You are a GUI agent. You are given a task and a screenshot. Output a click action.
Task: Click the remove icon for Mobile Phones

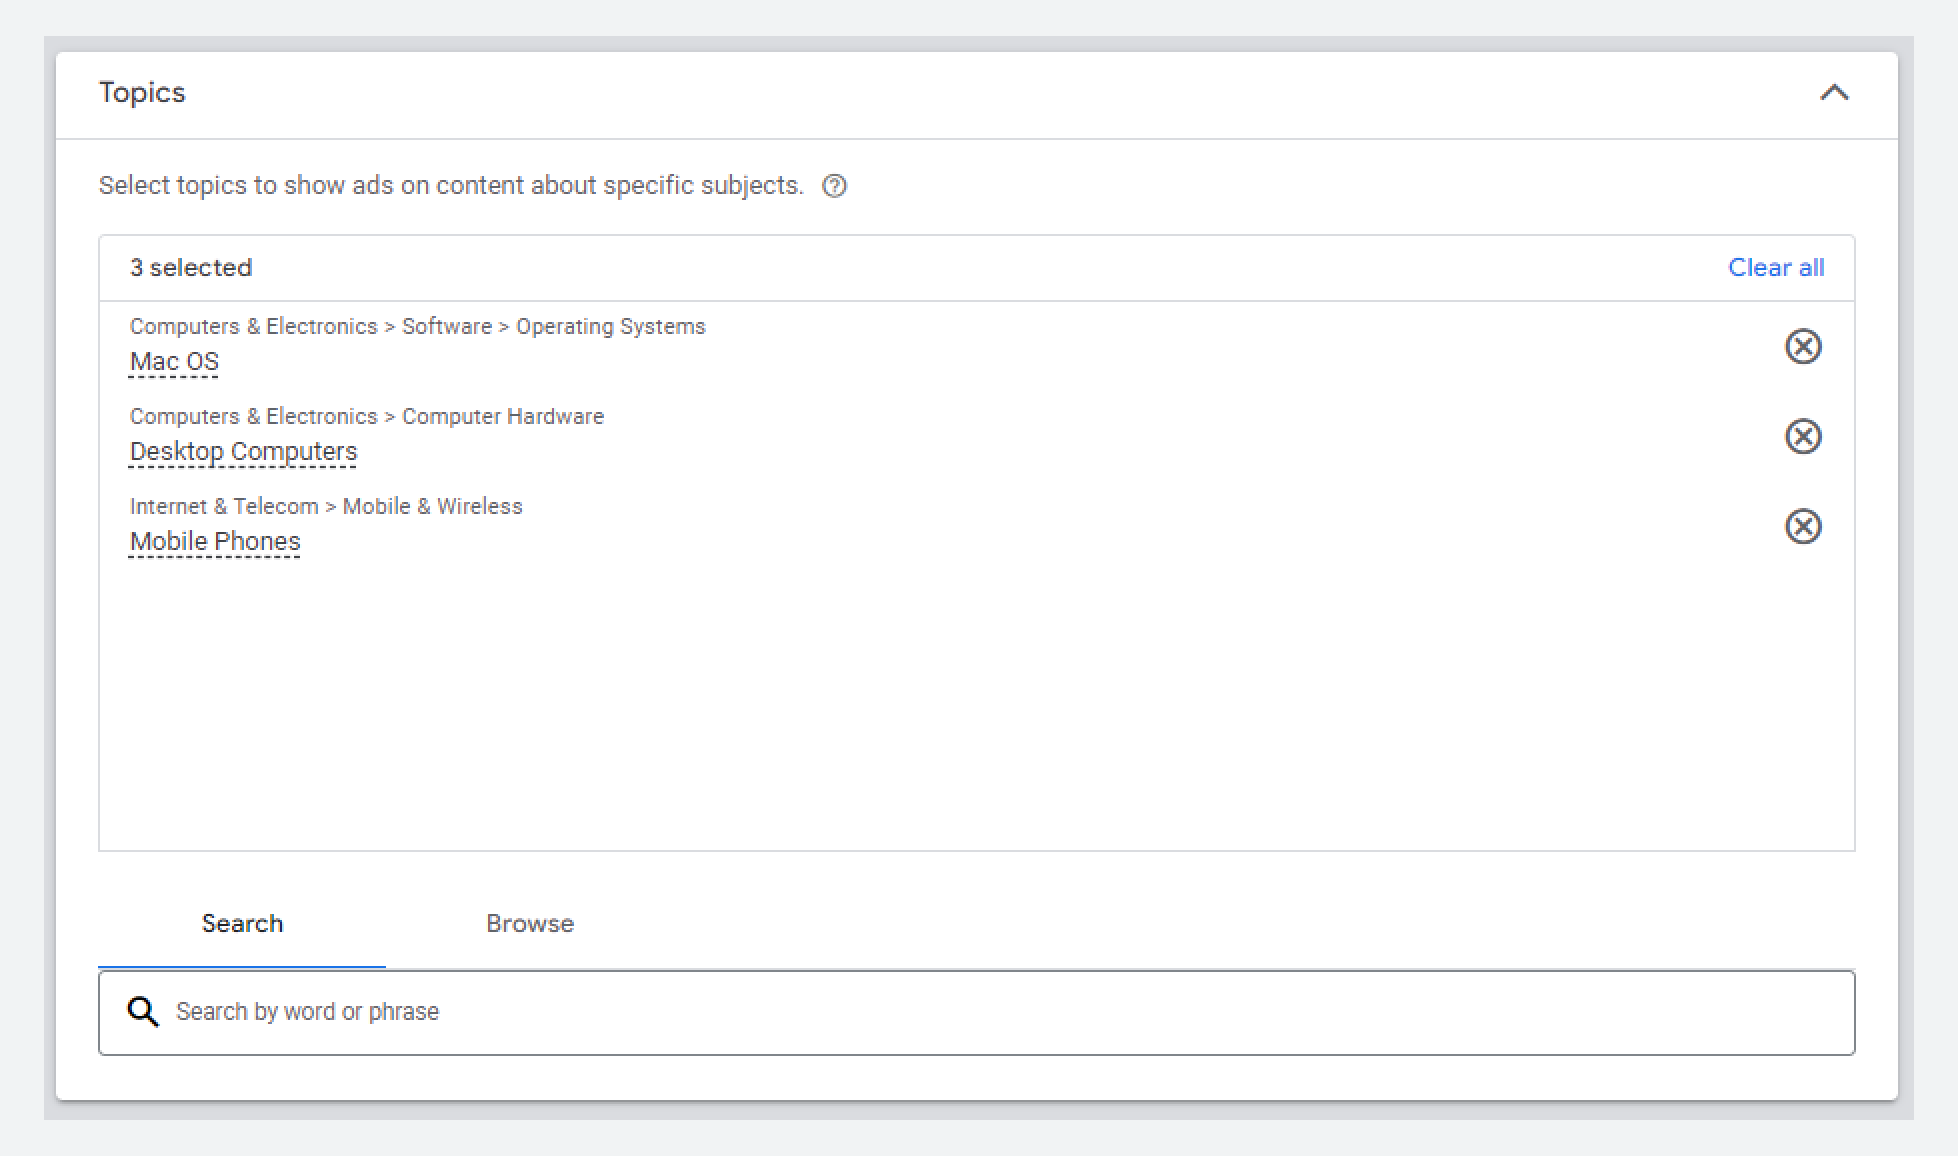tap(1803, 526)
